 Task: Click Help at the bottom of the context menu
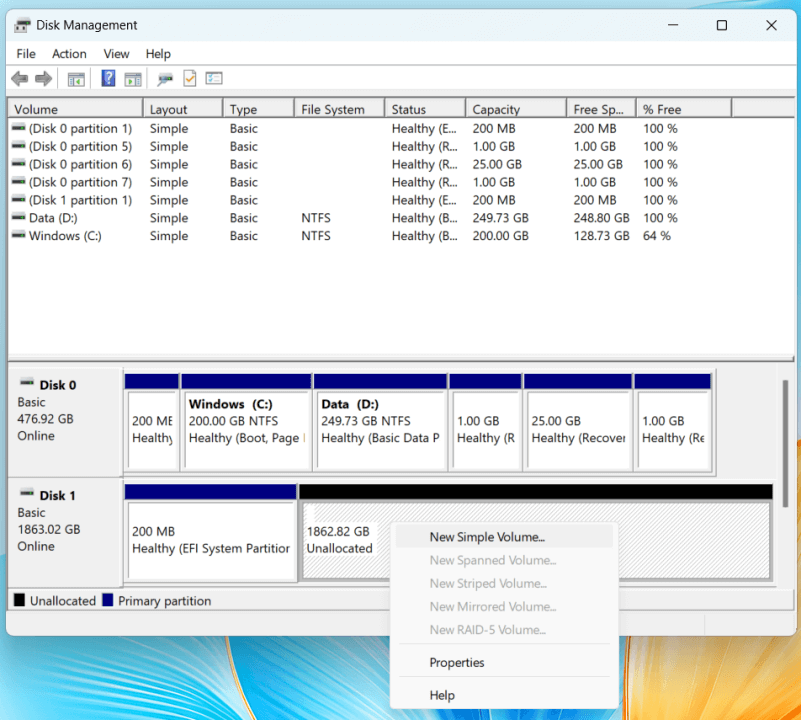click(441, 695)
